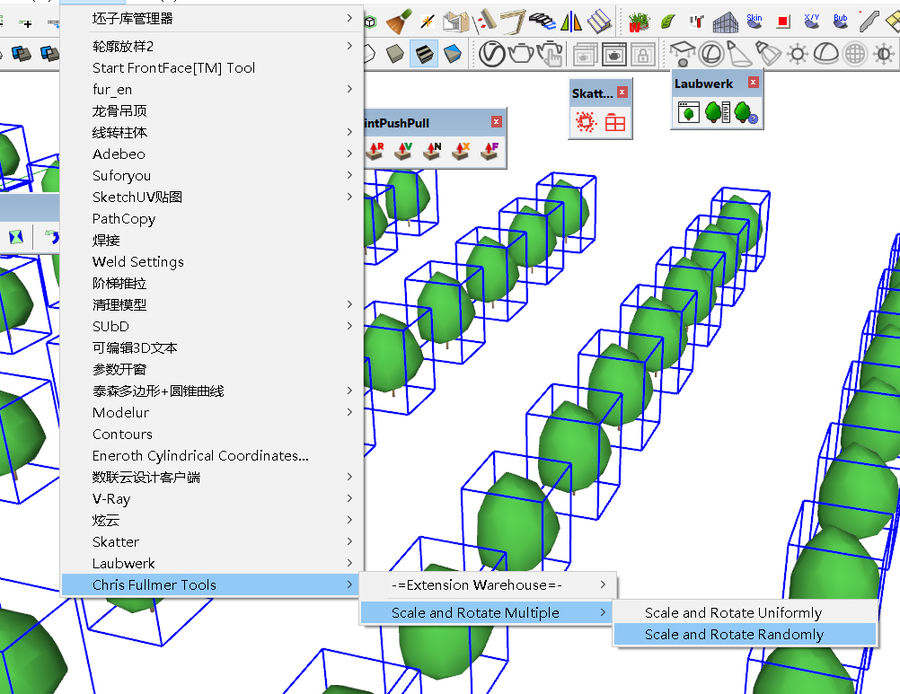Start V-Ray interactive render teapot with hand
Image resolution: width=900 pixels, height=694 pixels.
tap(550, 54)
